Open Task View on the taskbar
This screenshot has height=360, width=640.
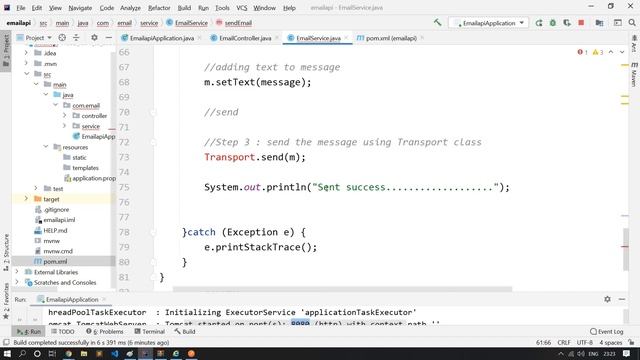(52, 353)
